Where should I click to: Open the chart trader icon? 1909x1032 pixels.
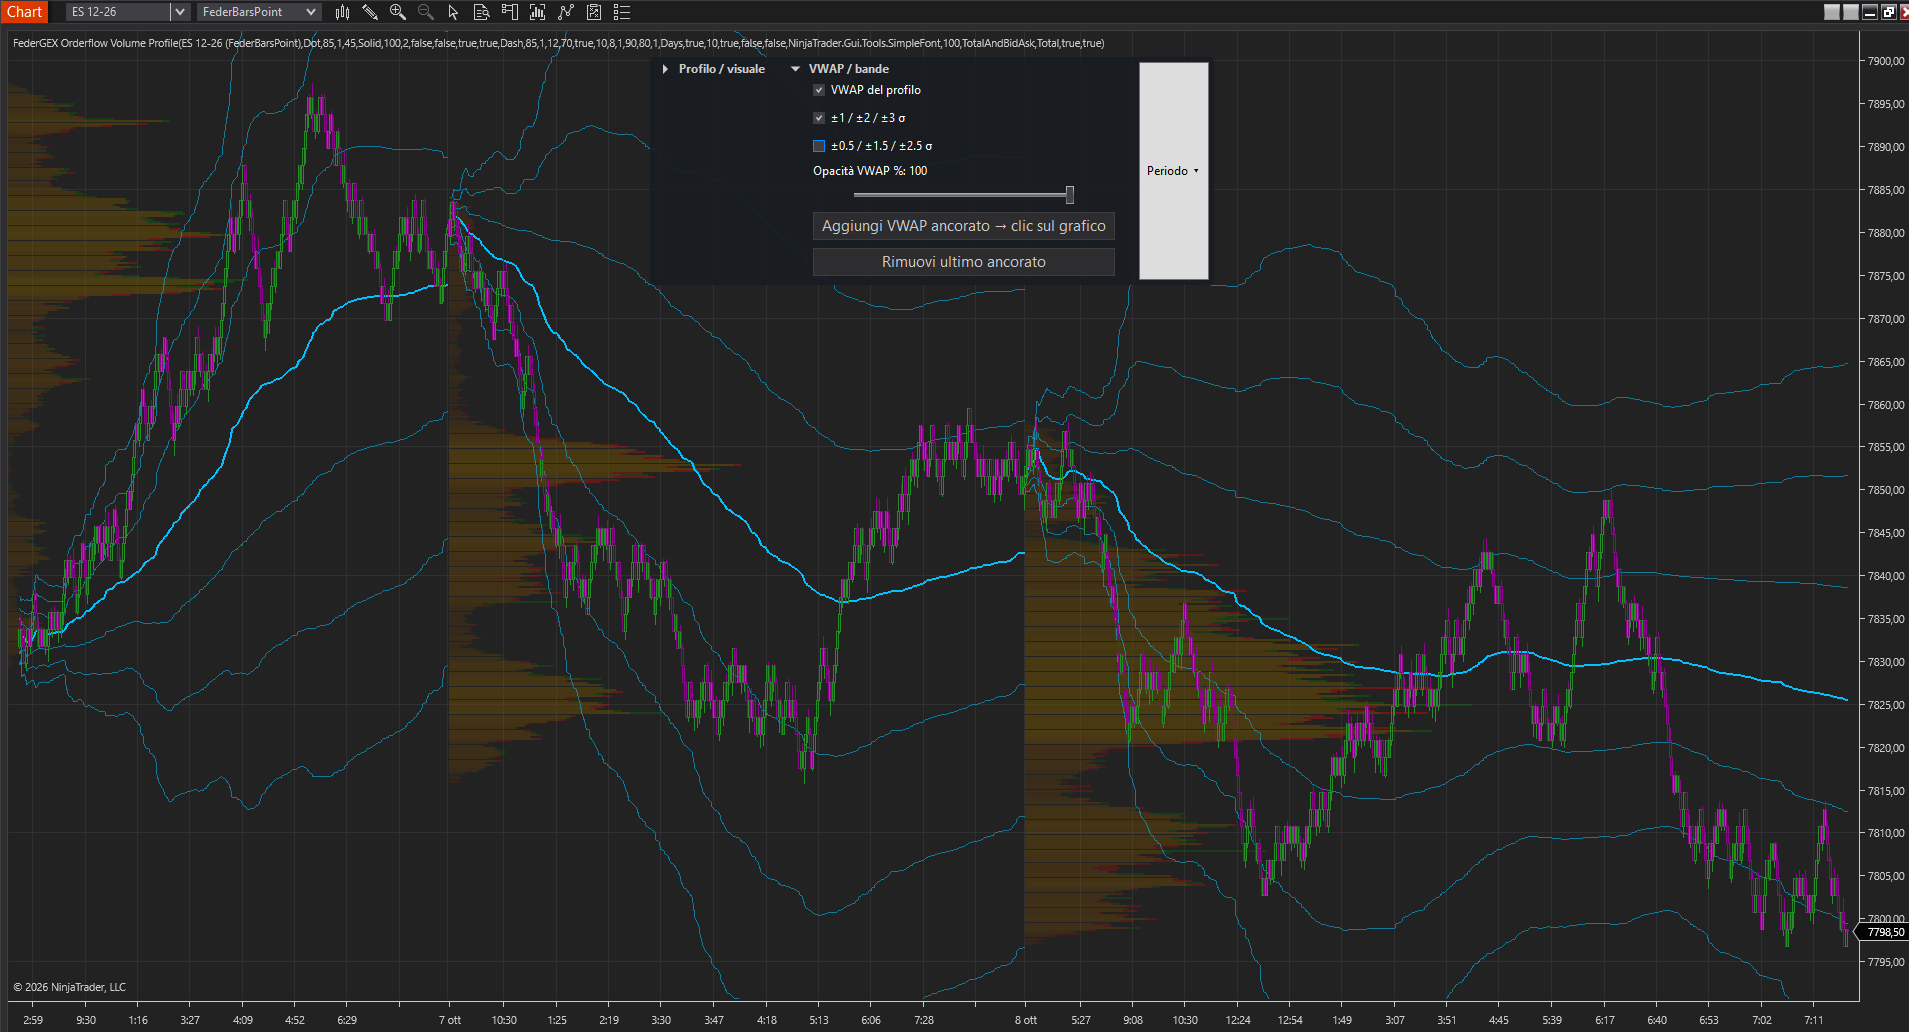[509, 12]
